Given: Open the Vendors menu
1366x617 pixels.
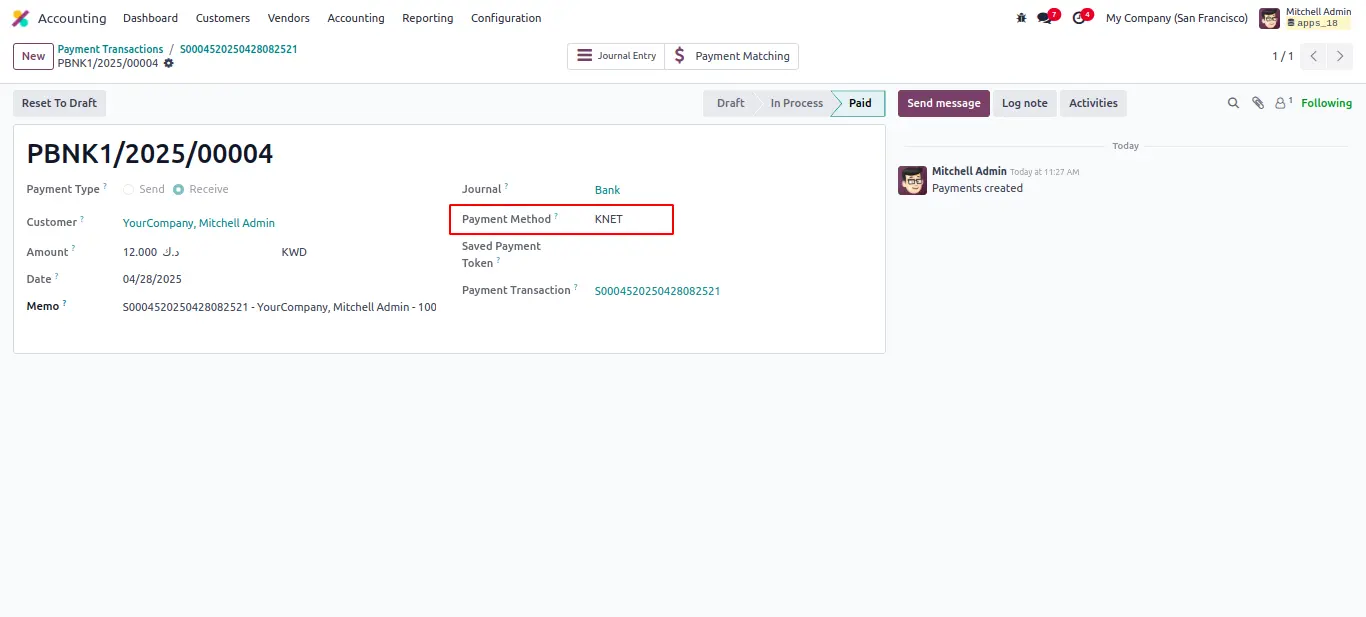Looking at the screenshot, I should click(x=289, y=18).
